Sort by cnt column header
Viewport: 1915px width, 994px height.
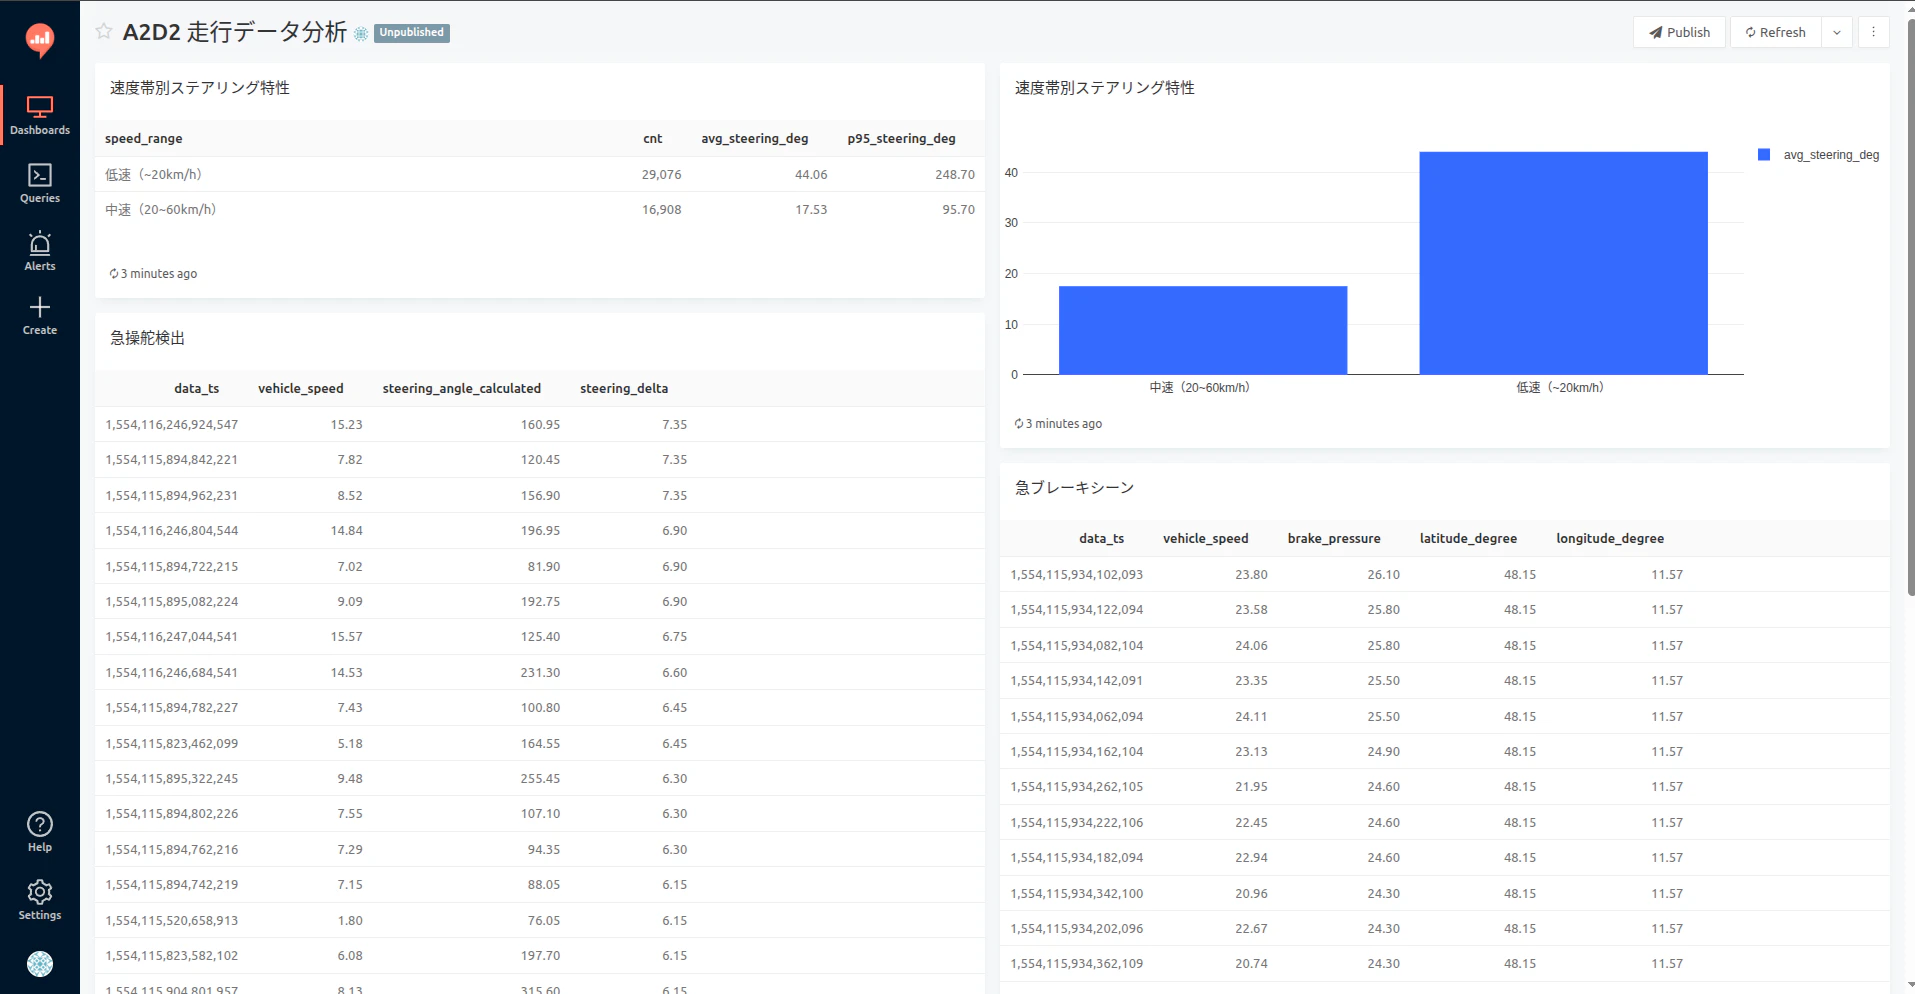click(x=652, y=139)
